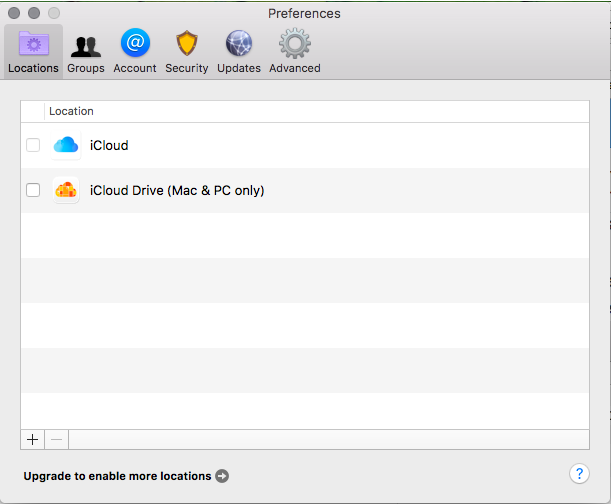
Task: Open the Account preferences pane
Action: (135, 52)
